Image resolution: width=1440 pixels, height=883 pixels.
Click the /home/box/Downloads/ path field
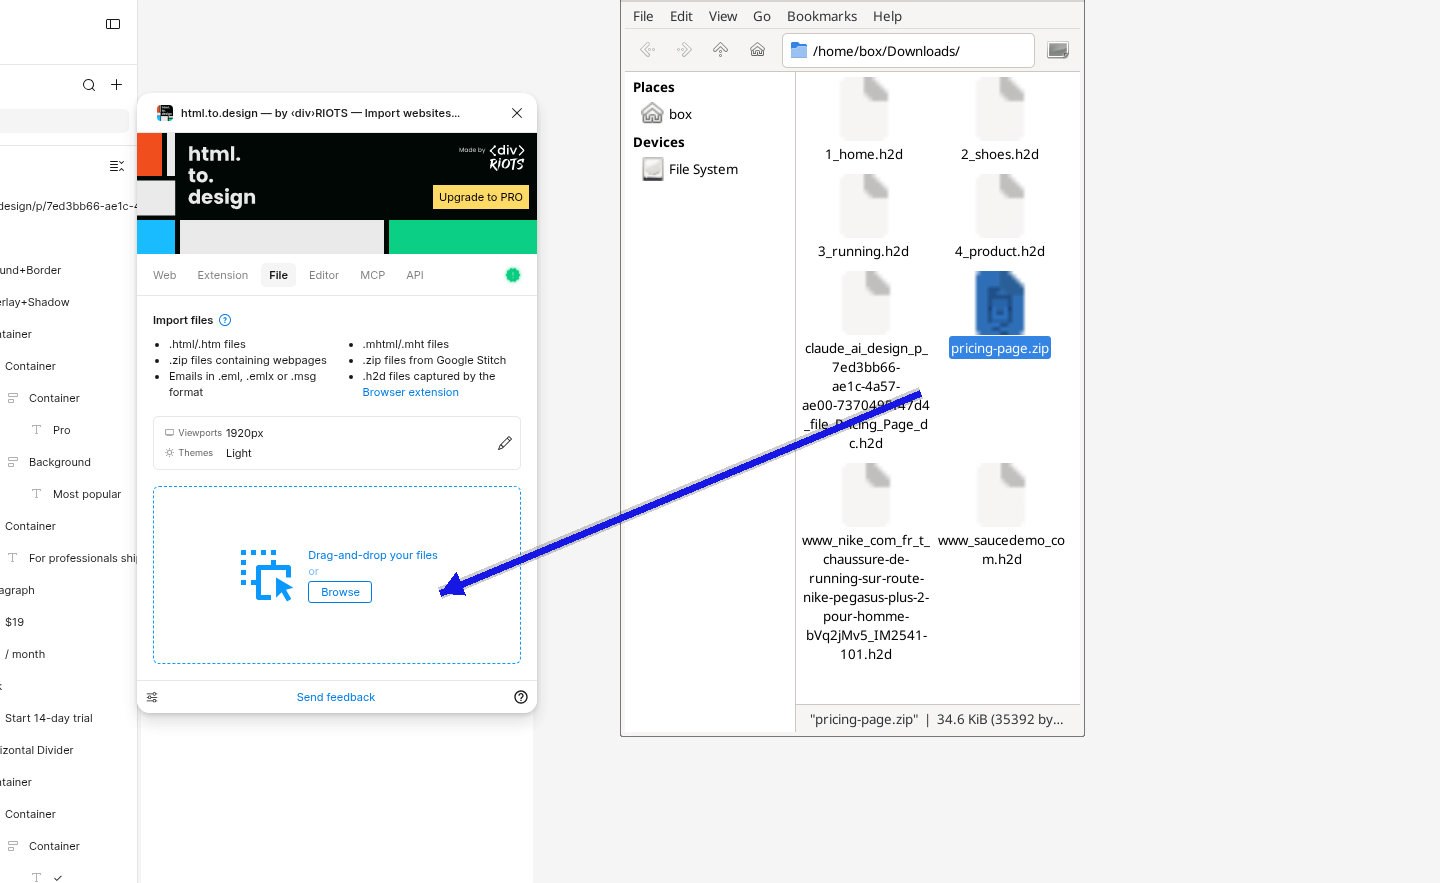pos(908,51)
